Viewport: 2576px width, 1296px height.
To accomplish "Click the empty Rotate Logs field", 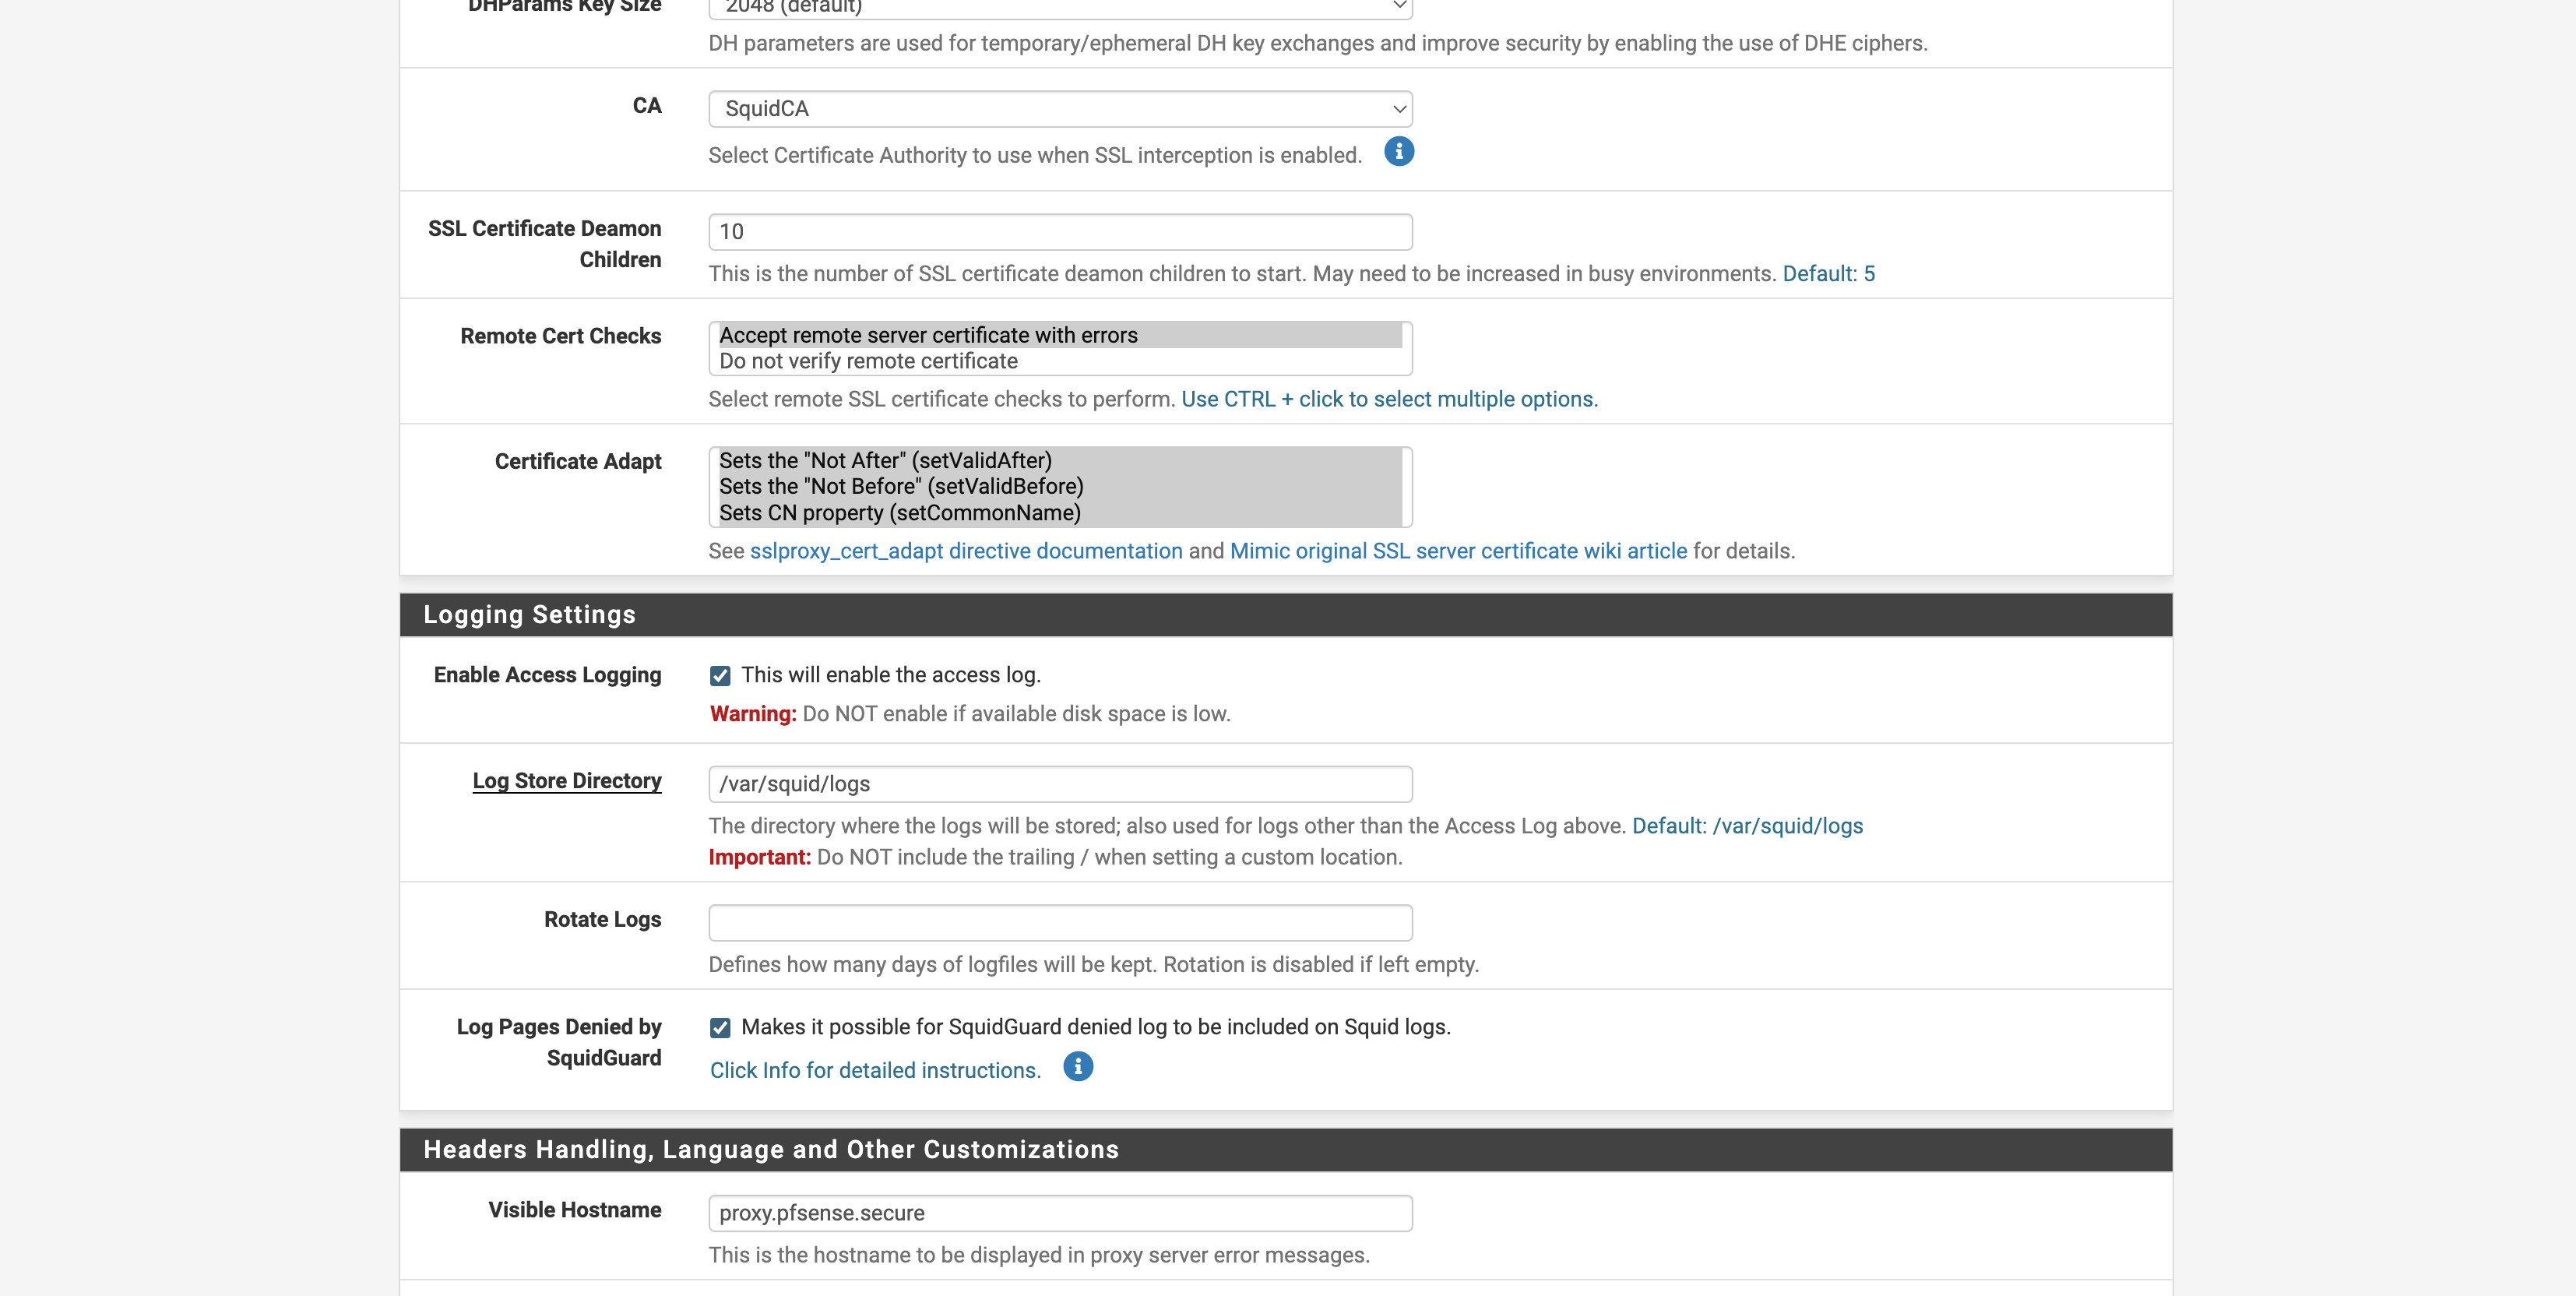I will point(1060,923).
